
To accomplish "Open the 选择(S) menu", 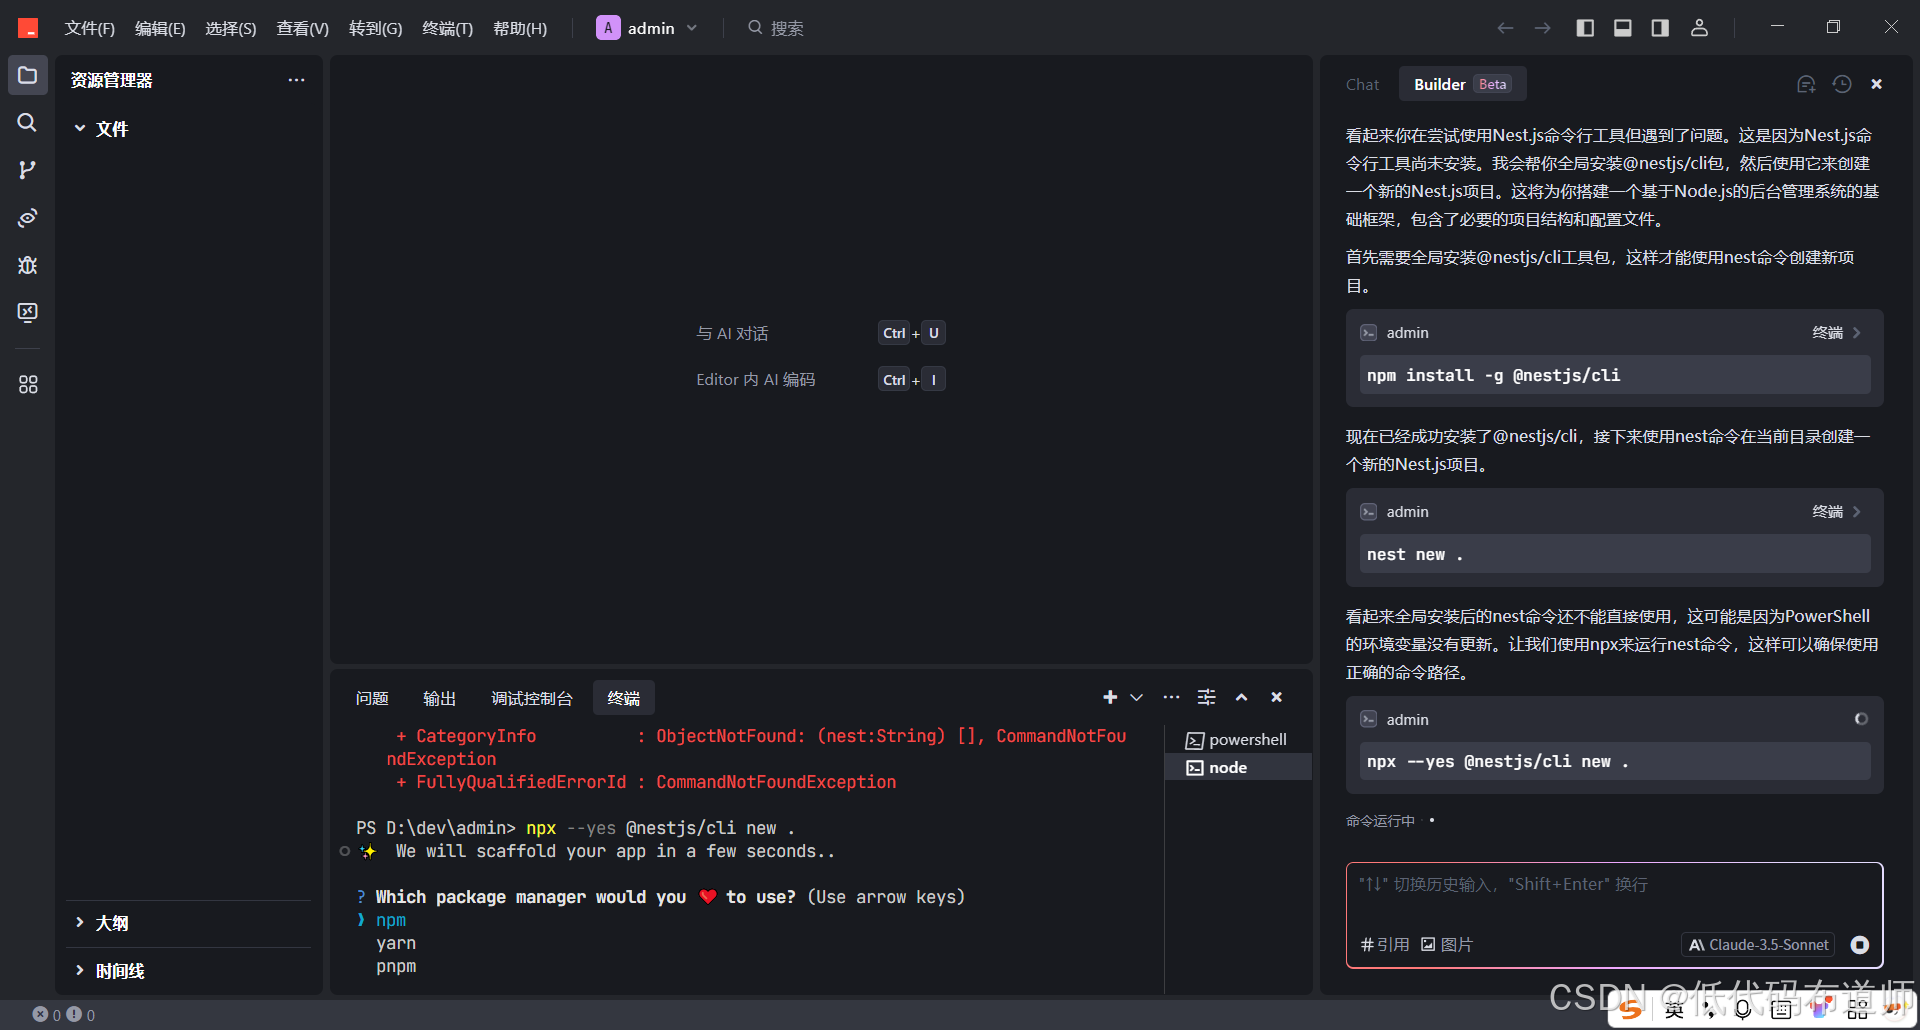I will point(231,28).
